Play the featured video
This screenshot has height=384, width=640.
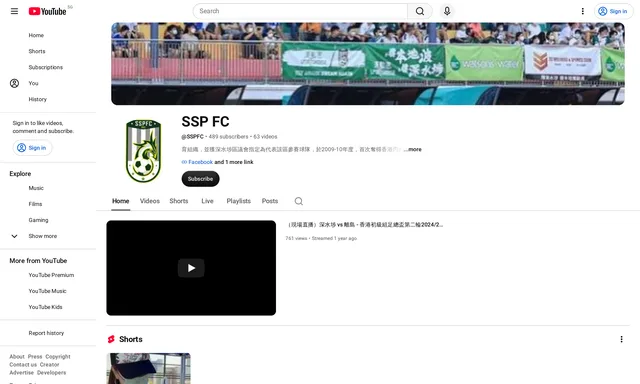(x=191, y=268)
